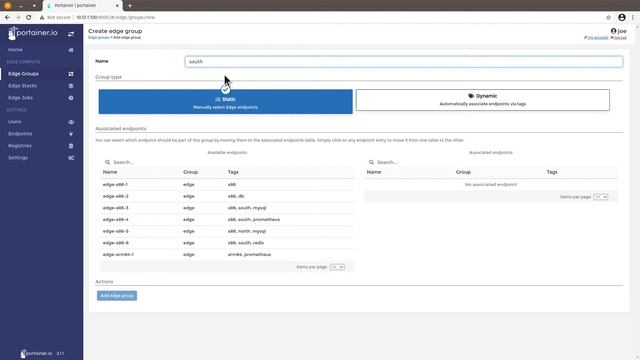Go forward in browser history
Screen dimensions: 640x360
pos(18,18)
